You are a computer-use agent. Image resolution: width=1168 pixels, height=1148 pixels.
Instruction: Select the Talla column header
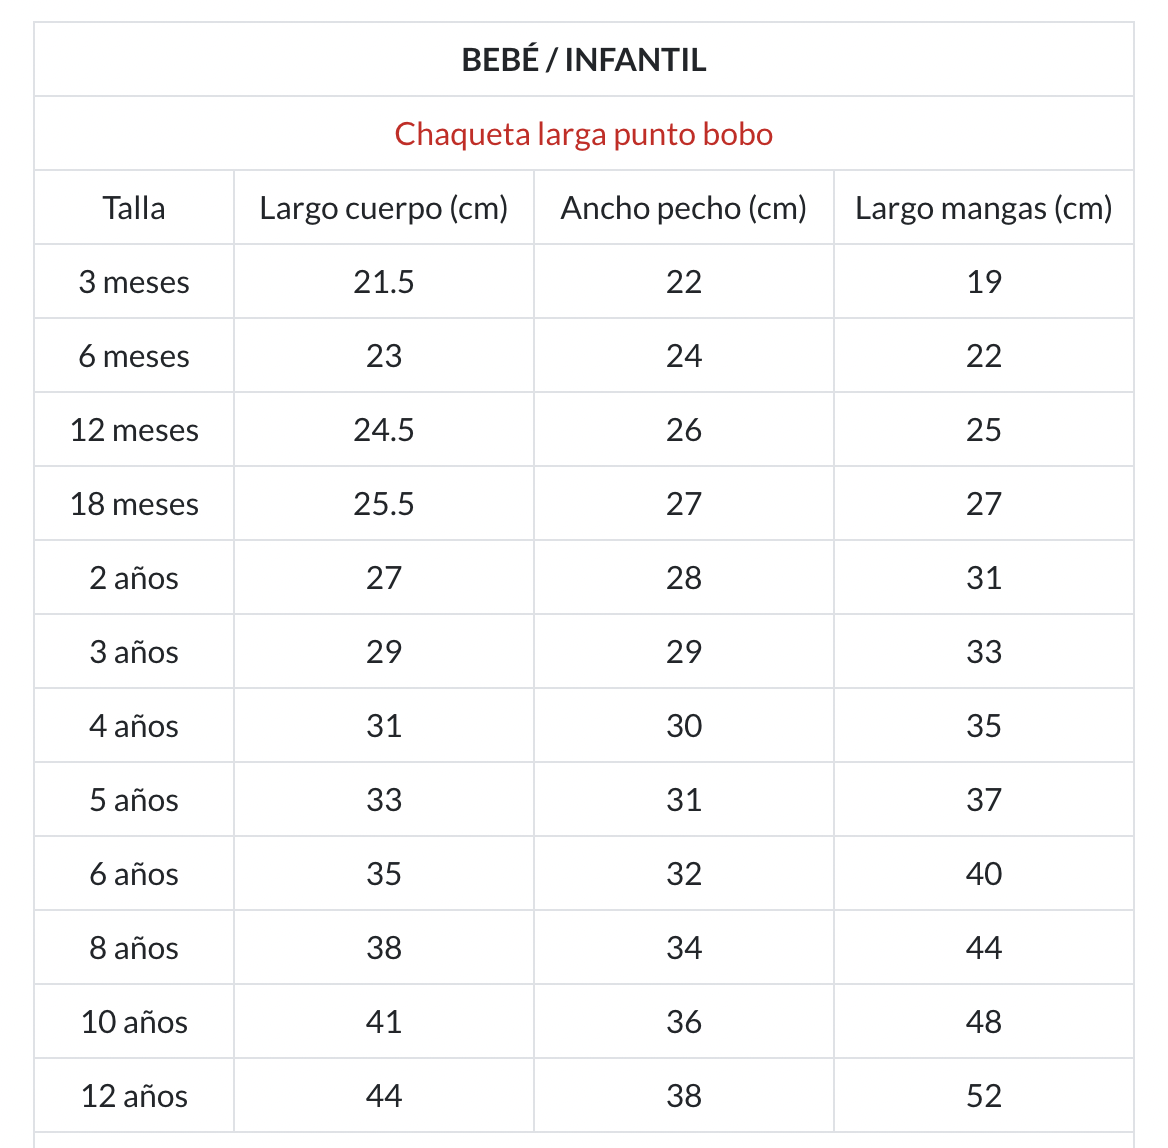click(x=134, y=208)
